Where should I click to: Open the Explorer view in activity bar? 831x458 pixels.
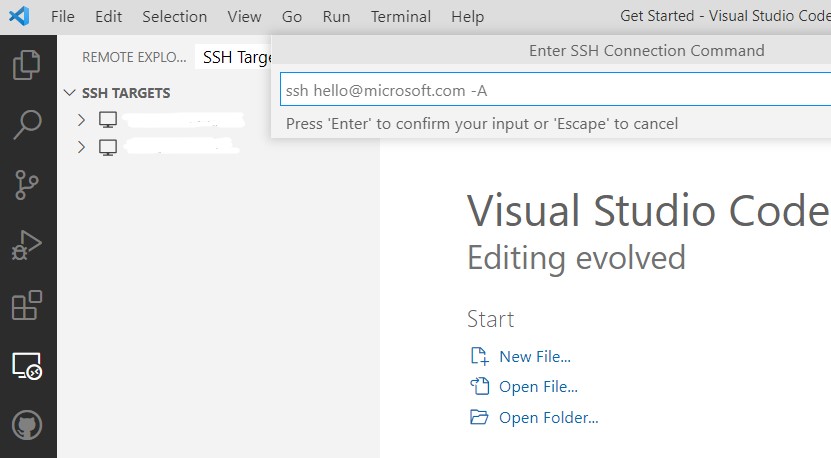click(27, 65)
